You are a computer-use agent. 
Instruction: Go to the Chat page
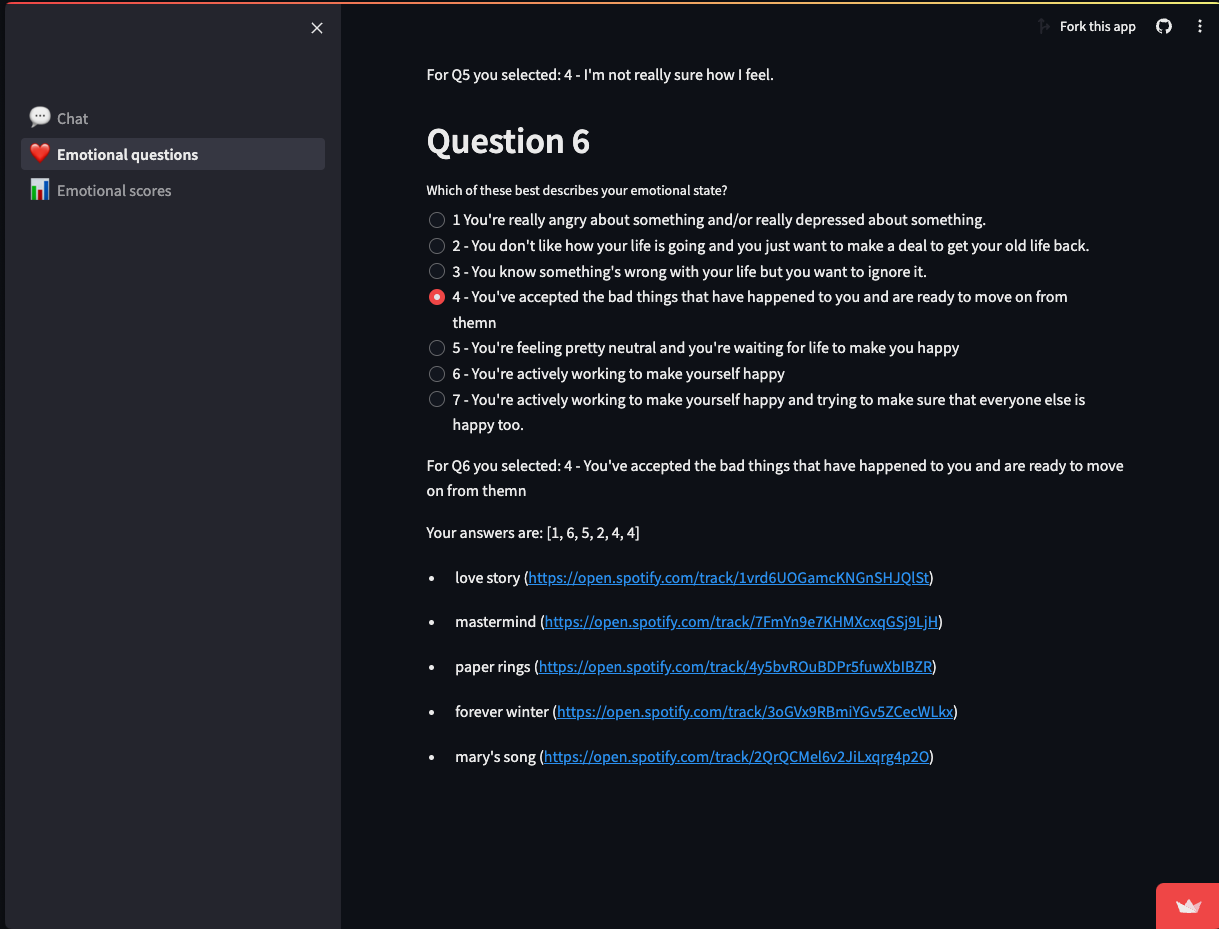click(x=72, y=118)
